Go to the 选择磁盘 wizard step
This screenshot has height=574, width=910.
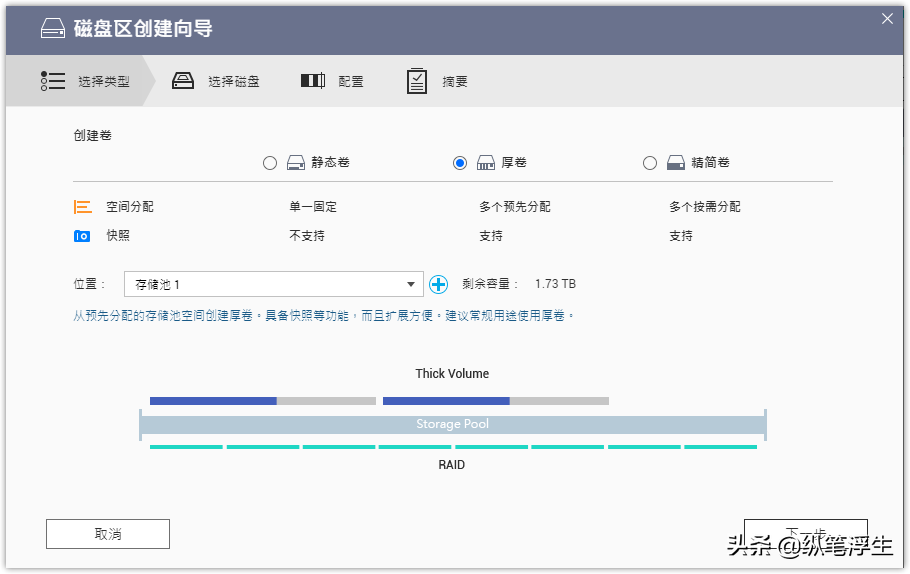[x=216, y=81]
